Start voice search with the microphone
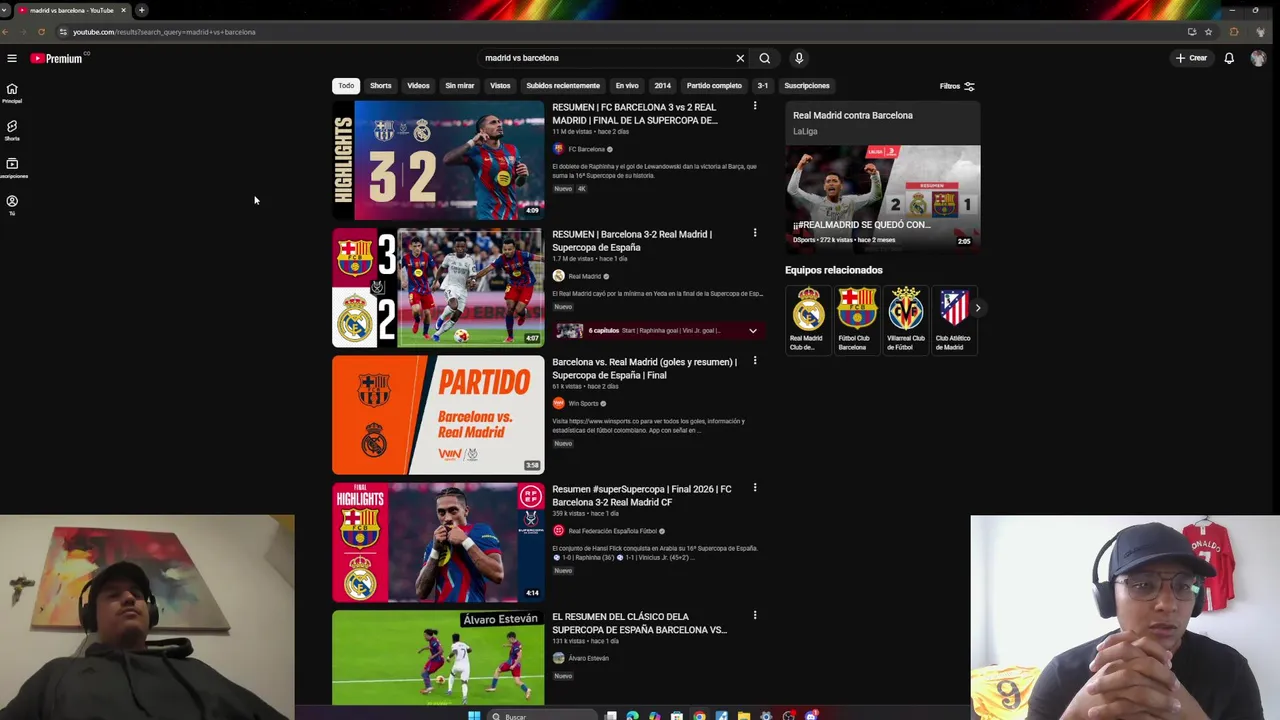The height and width of the screenshot is (720, 1280). [799, 58]
